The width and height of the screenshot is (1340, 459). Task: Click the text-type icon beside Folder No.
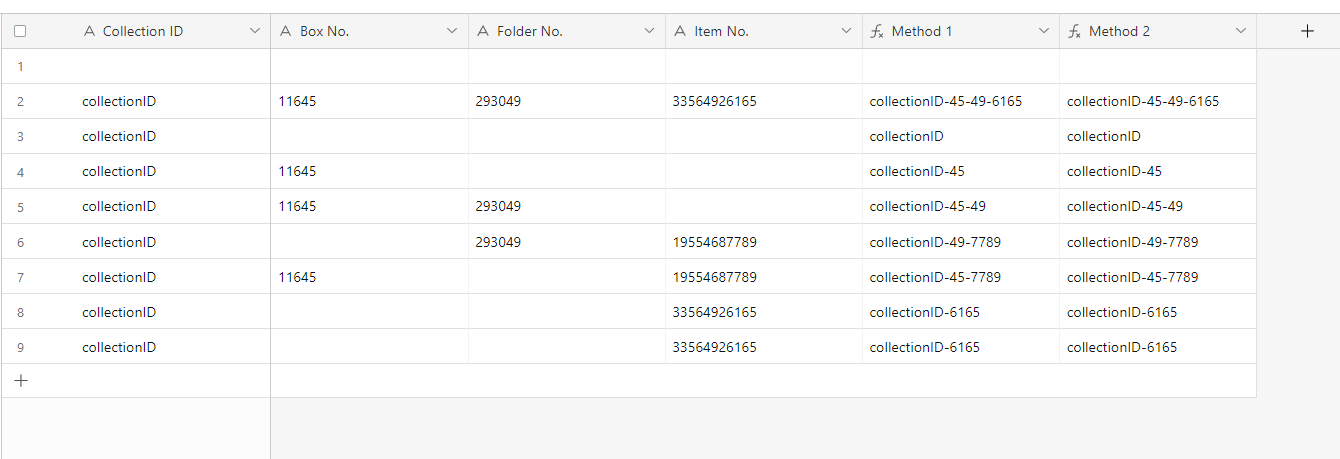pyautogui.click(x=484, y=31)
